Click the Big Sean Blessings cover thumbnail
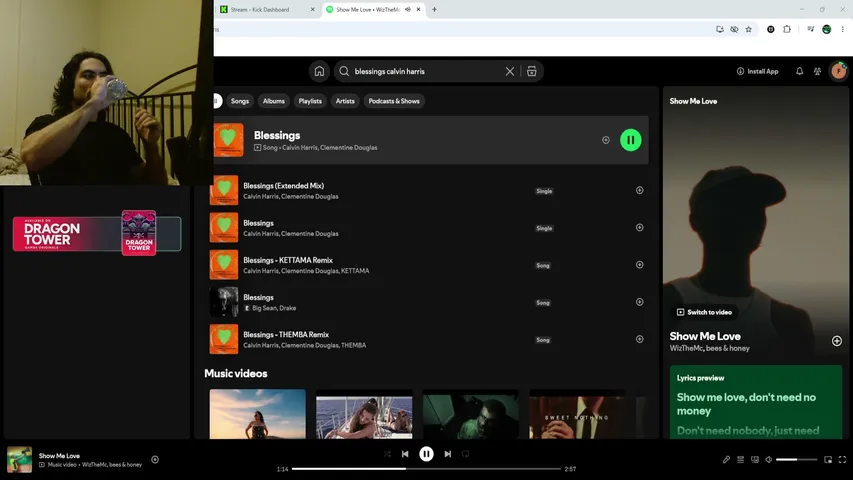The height and width of the screenshot is (480, 853). (224, 301)
